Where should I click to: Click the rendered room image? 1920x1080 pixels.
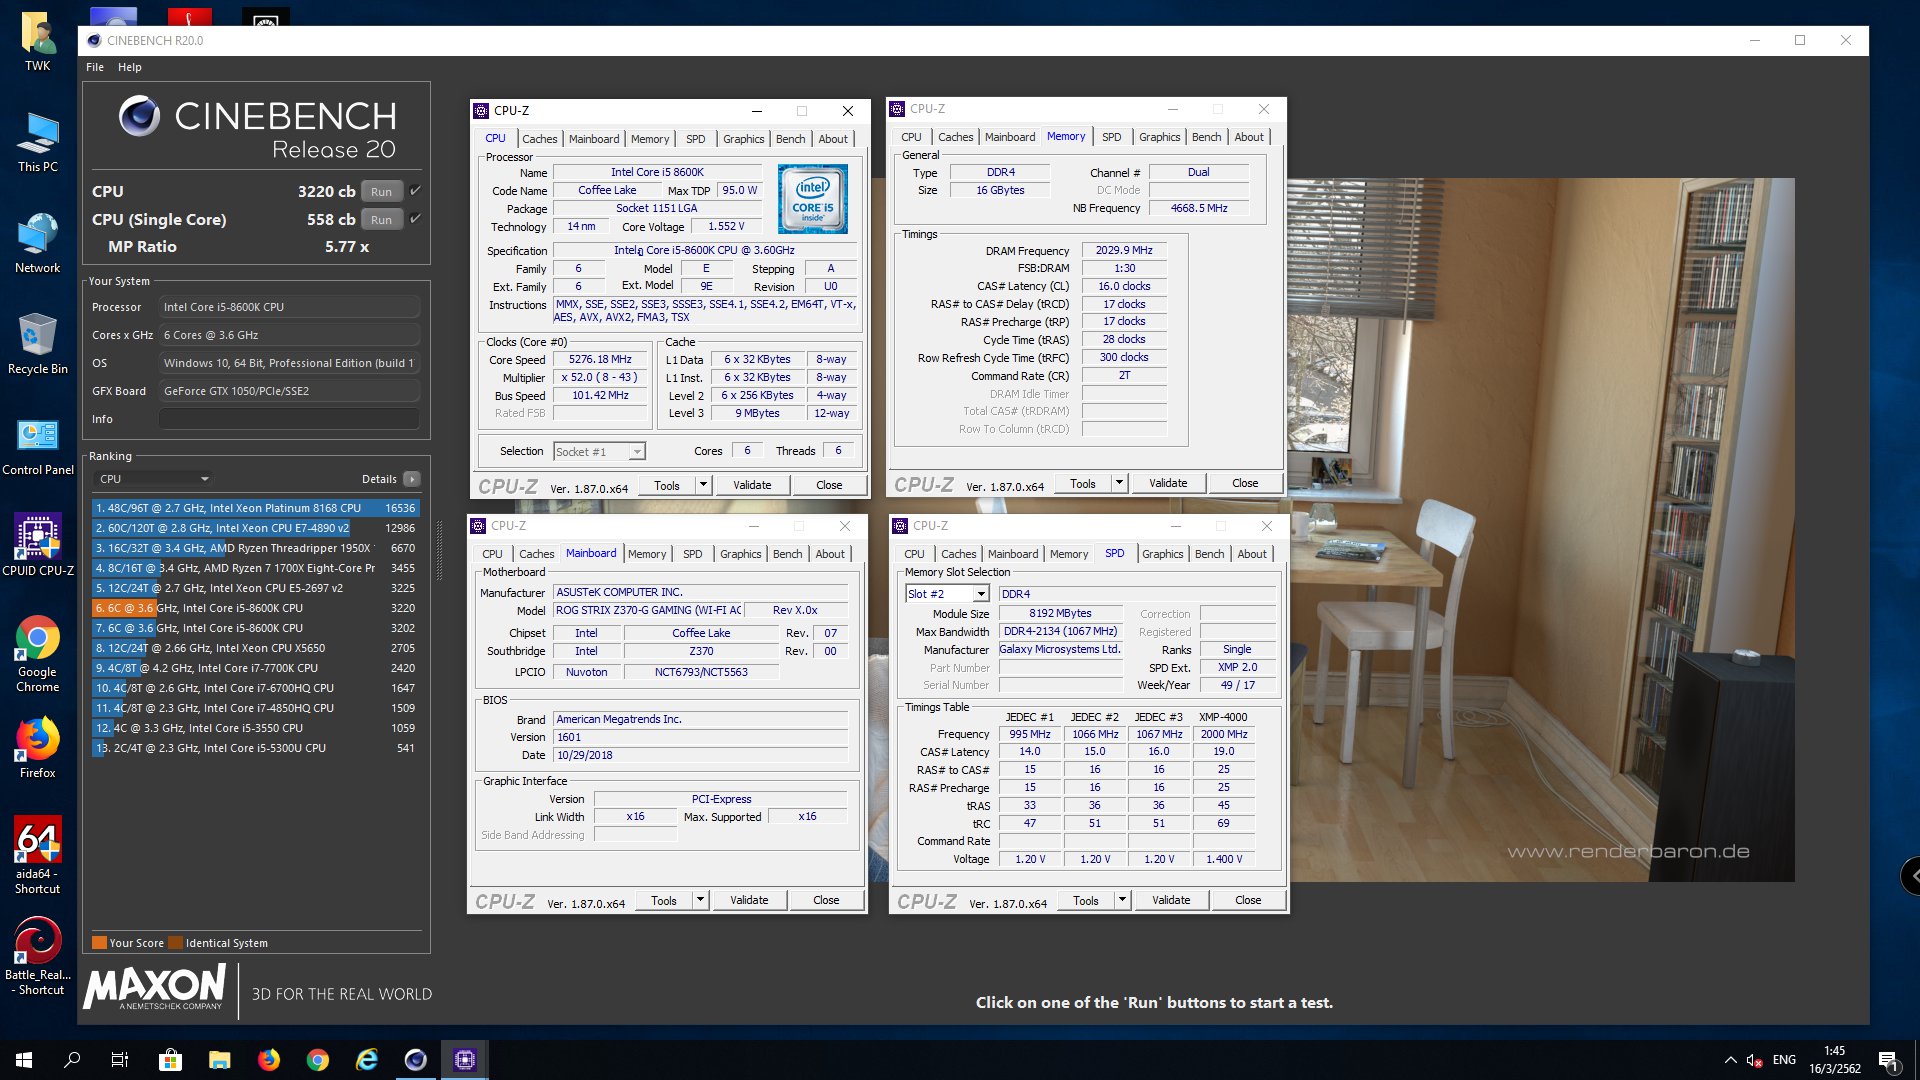(x=1540, y=530)
